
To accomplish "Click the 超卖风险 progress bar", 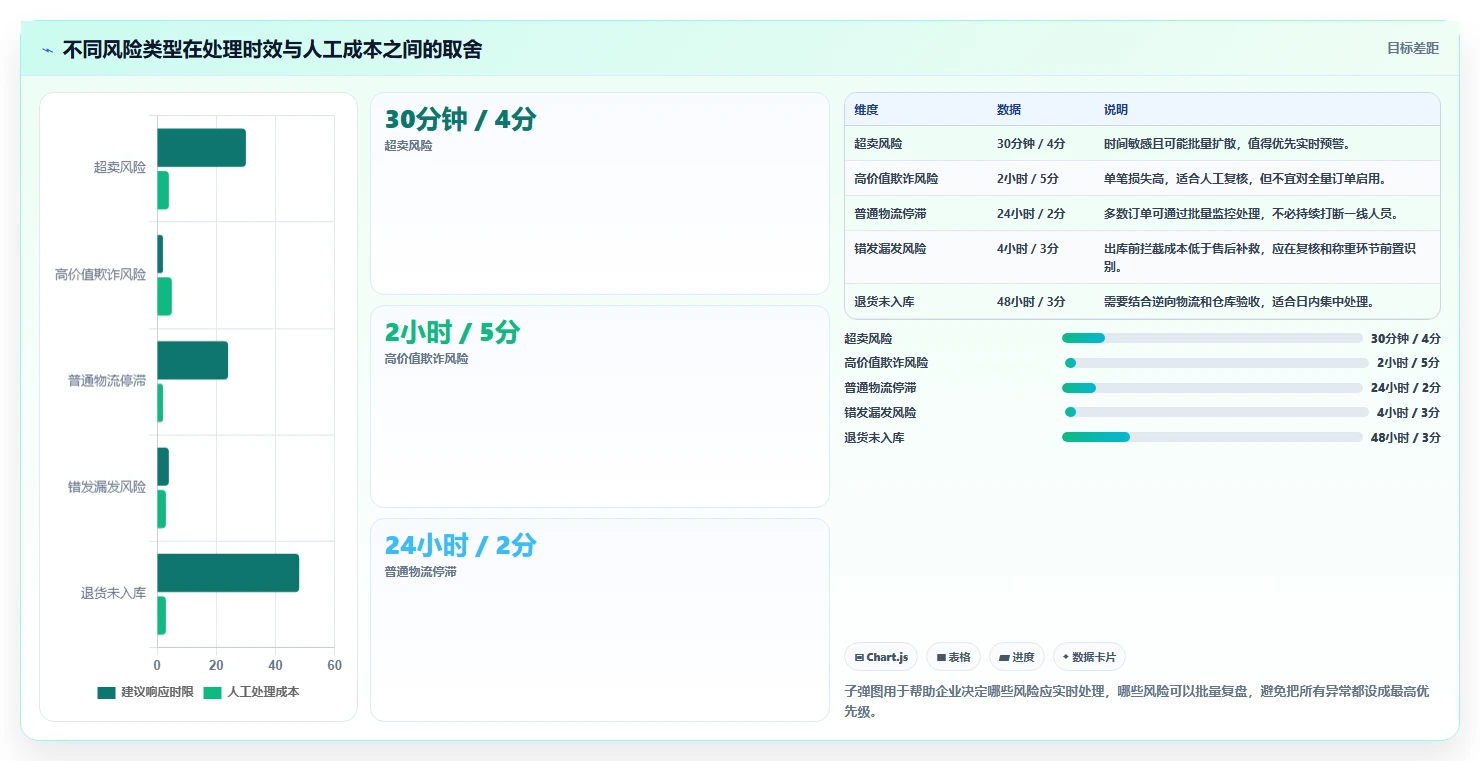I will (x=1212, y=338).
